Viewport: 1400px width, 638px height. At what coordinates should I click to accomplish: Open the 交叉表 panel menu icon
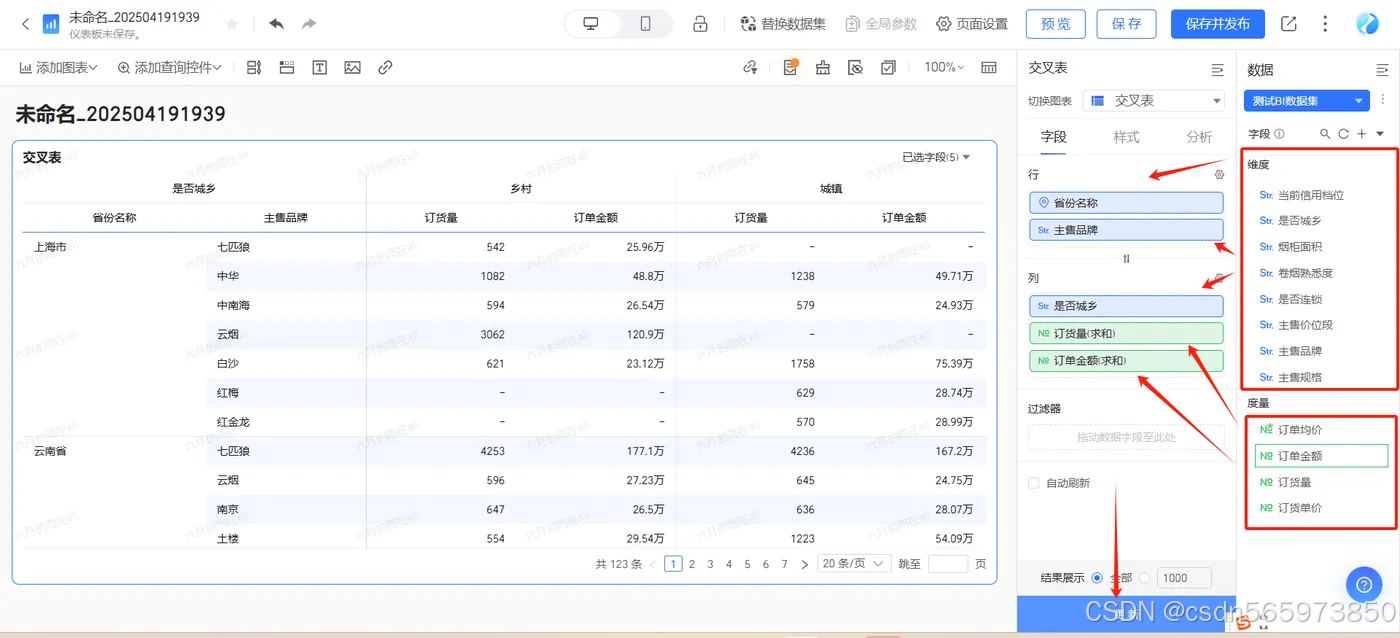[x=1217, y=69]
